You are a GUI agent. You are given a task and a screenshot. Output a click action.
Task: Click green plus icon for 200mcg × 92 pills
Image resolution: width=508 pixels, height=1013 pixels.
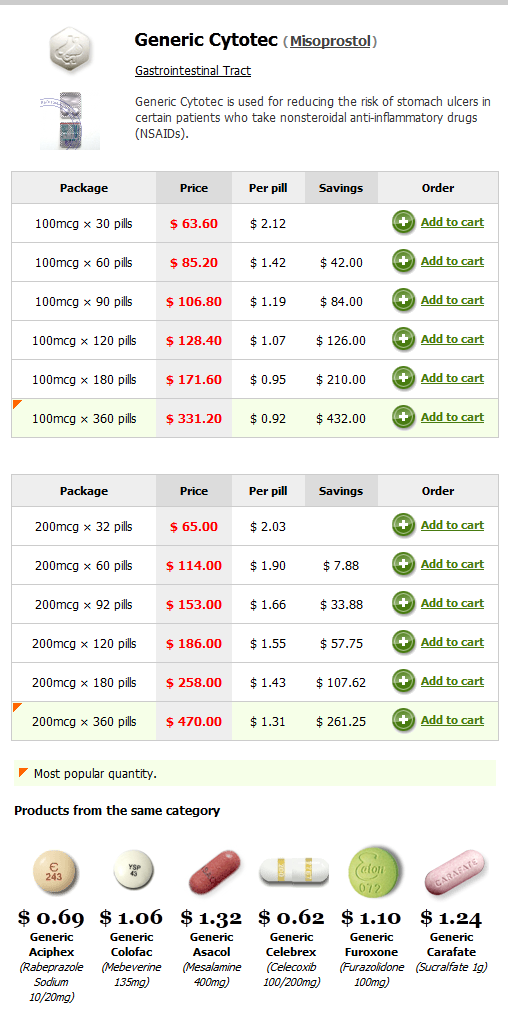point(403,604)
